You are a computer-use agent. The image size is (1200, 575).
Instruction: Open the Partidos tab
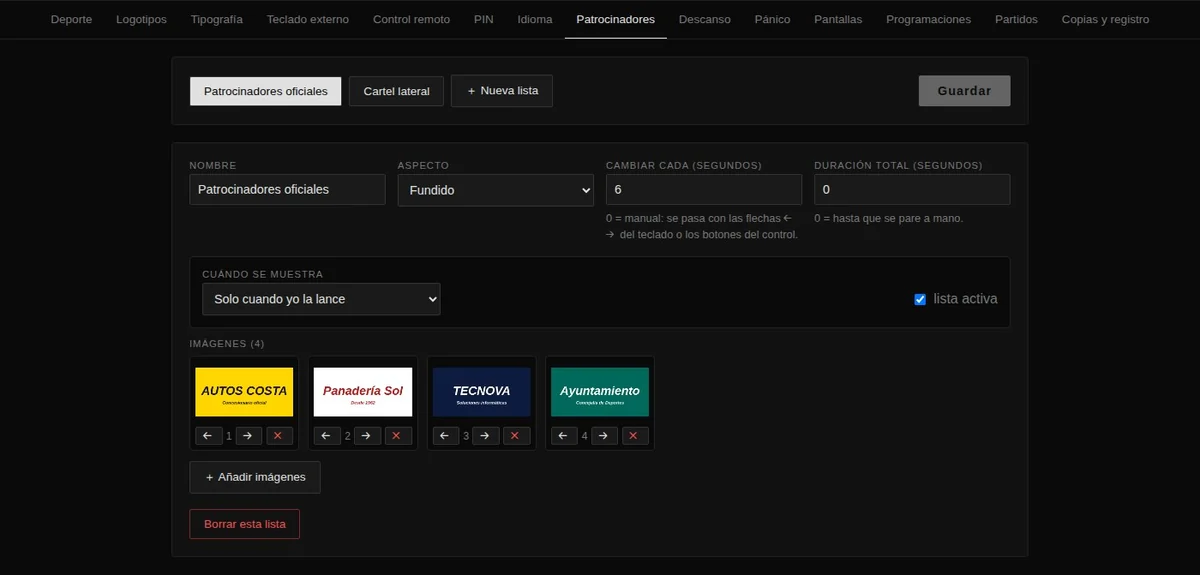tap(1016, 19)
